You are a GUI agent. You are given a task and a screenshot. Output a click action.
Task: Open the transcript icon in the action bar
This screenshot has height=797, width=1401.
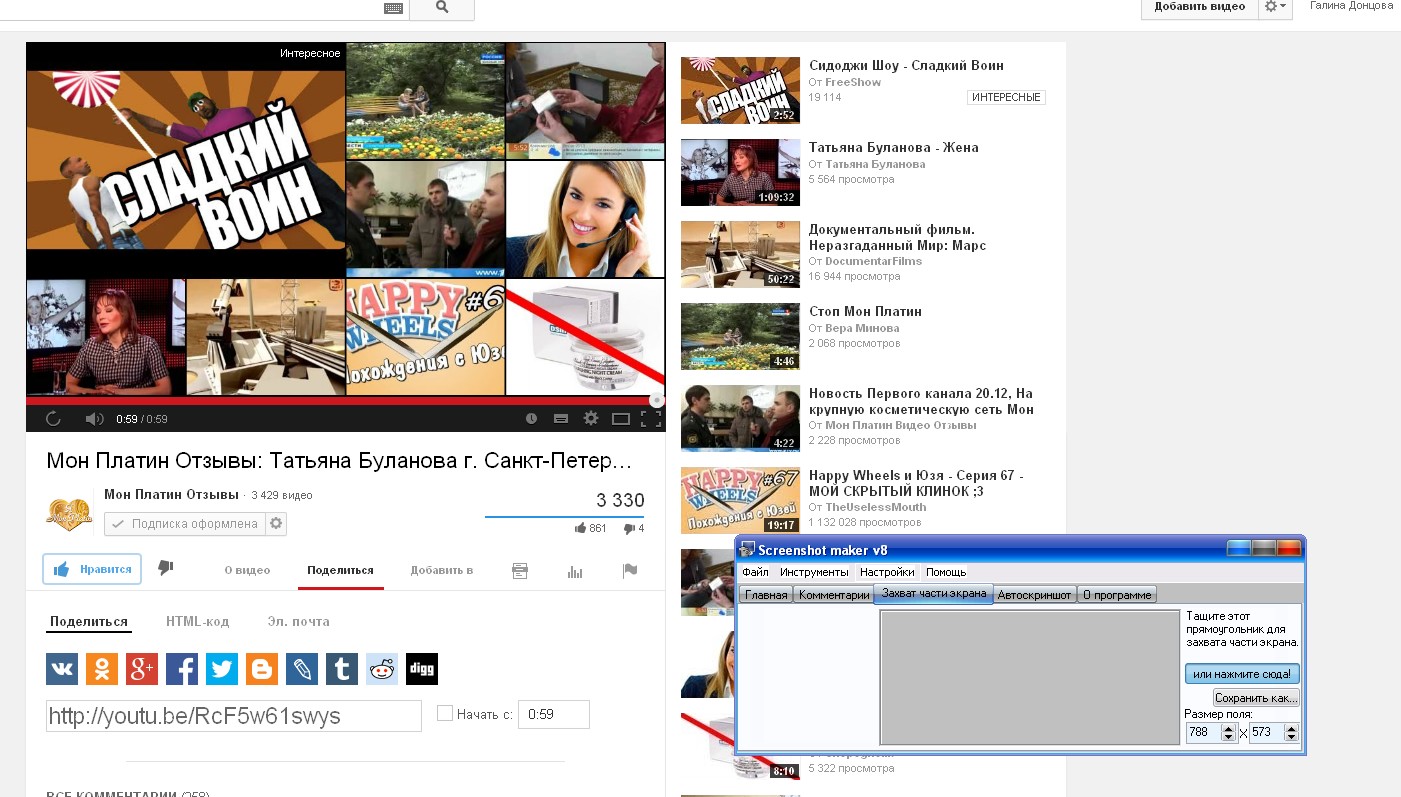tap(519, 571)
